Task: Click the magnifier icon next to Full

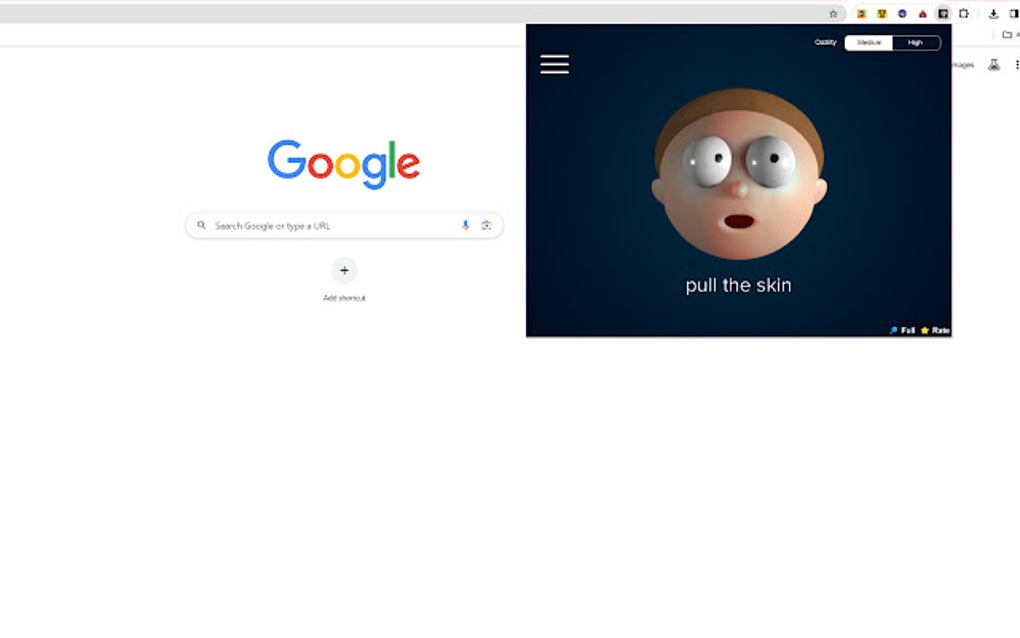Action: [893, 330]
